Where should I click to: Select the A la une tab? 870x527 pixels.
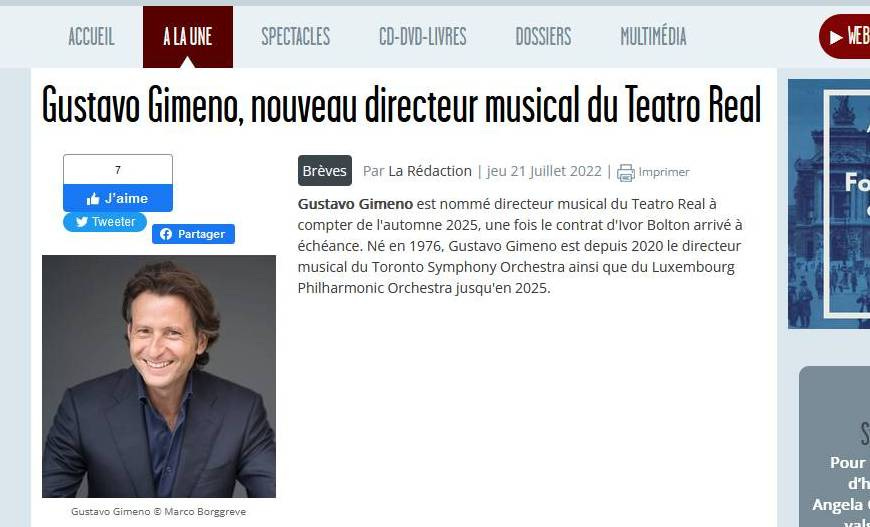[188, 37]
